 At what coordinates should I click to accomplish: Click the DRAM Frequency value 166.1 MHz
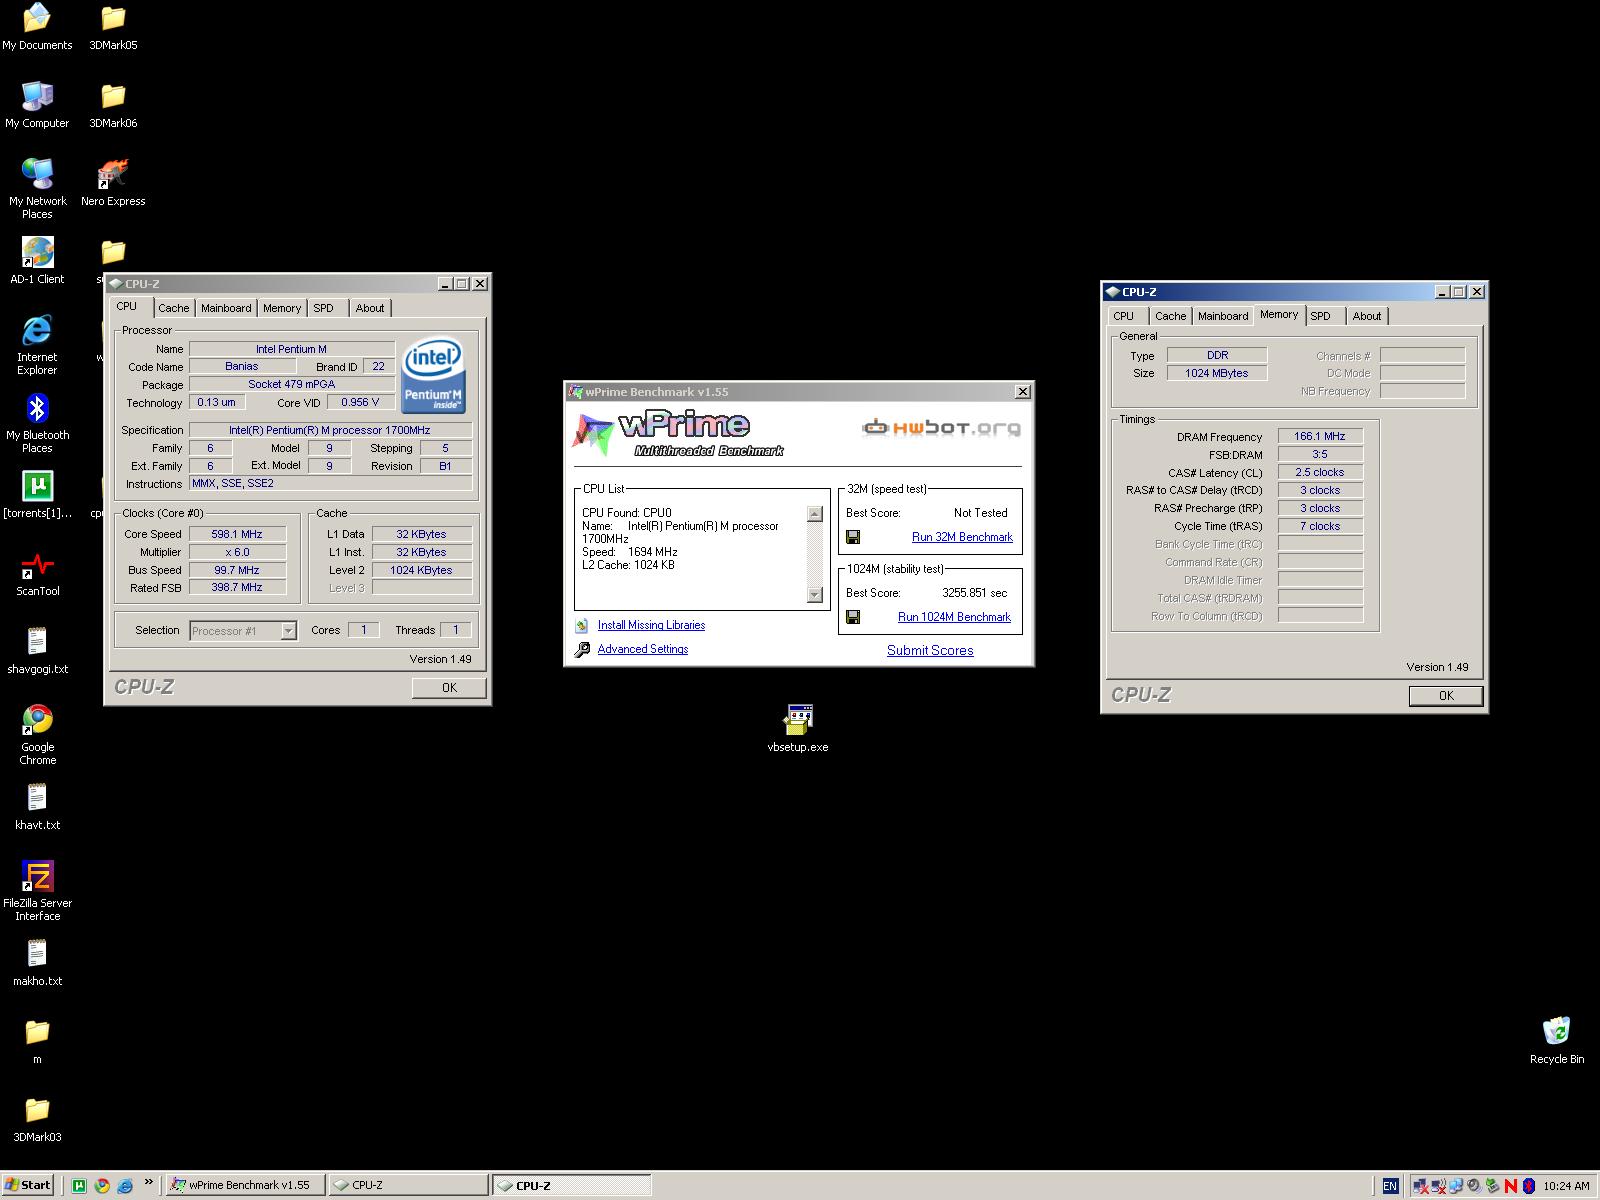click(x=1320, y=436)
